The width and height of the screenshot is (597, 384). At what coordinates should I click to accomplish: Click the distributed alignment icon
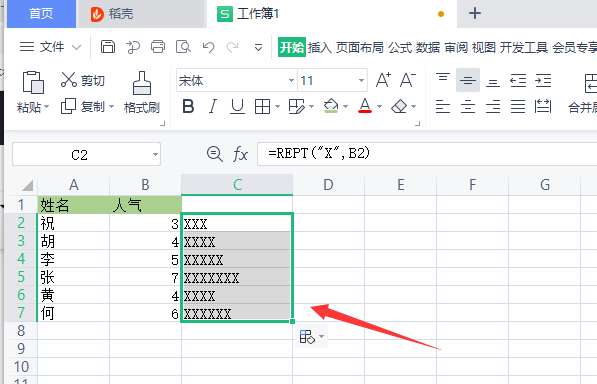pos(543,107)
